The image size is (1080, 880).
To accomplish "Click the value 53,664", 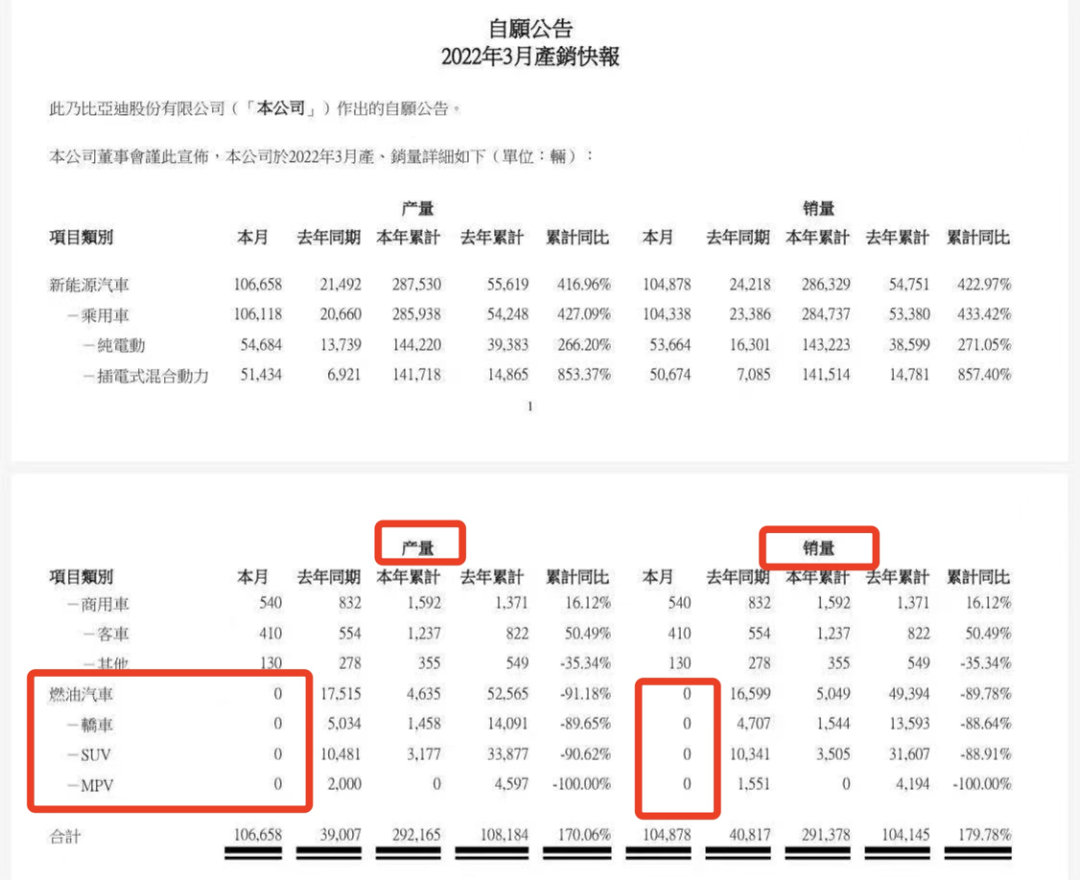I will click(x=670, y=344).
